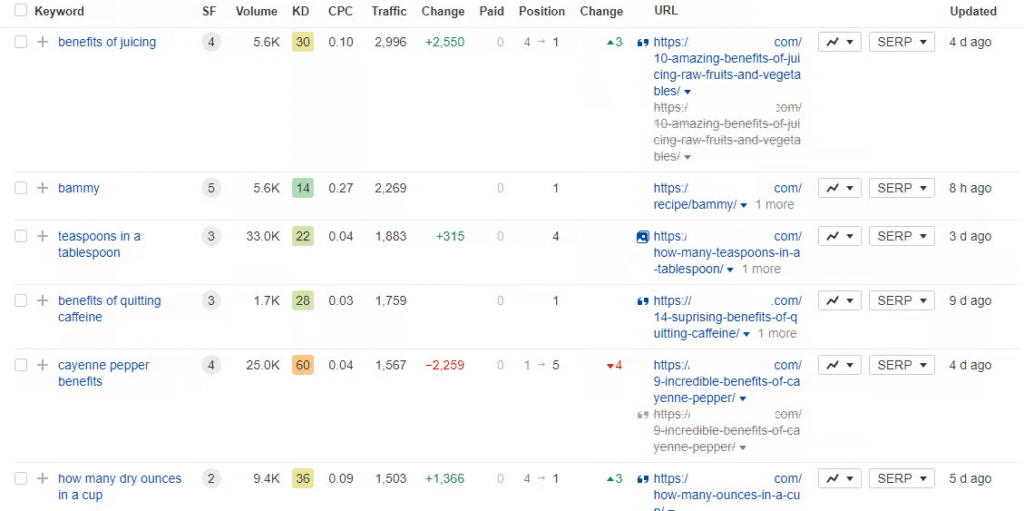Expand SERP dropdown for bammy row
This screenshot has height=511, width=1024.
901,188
